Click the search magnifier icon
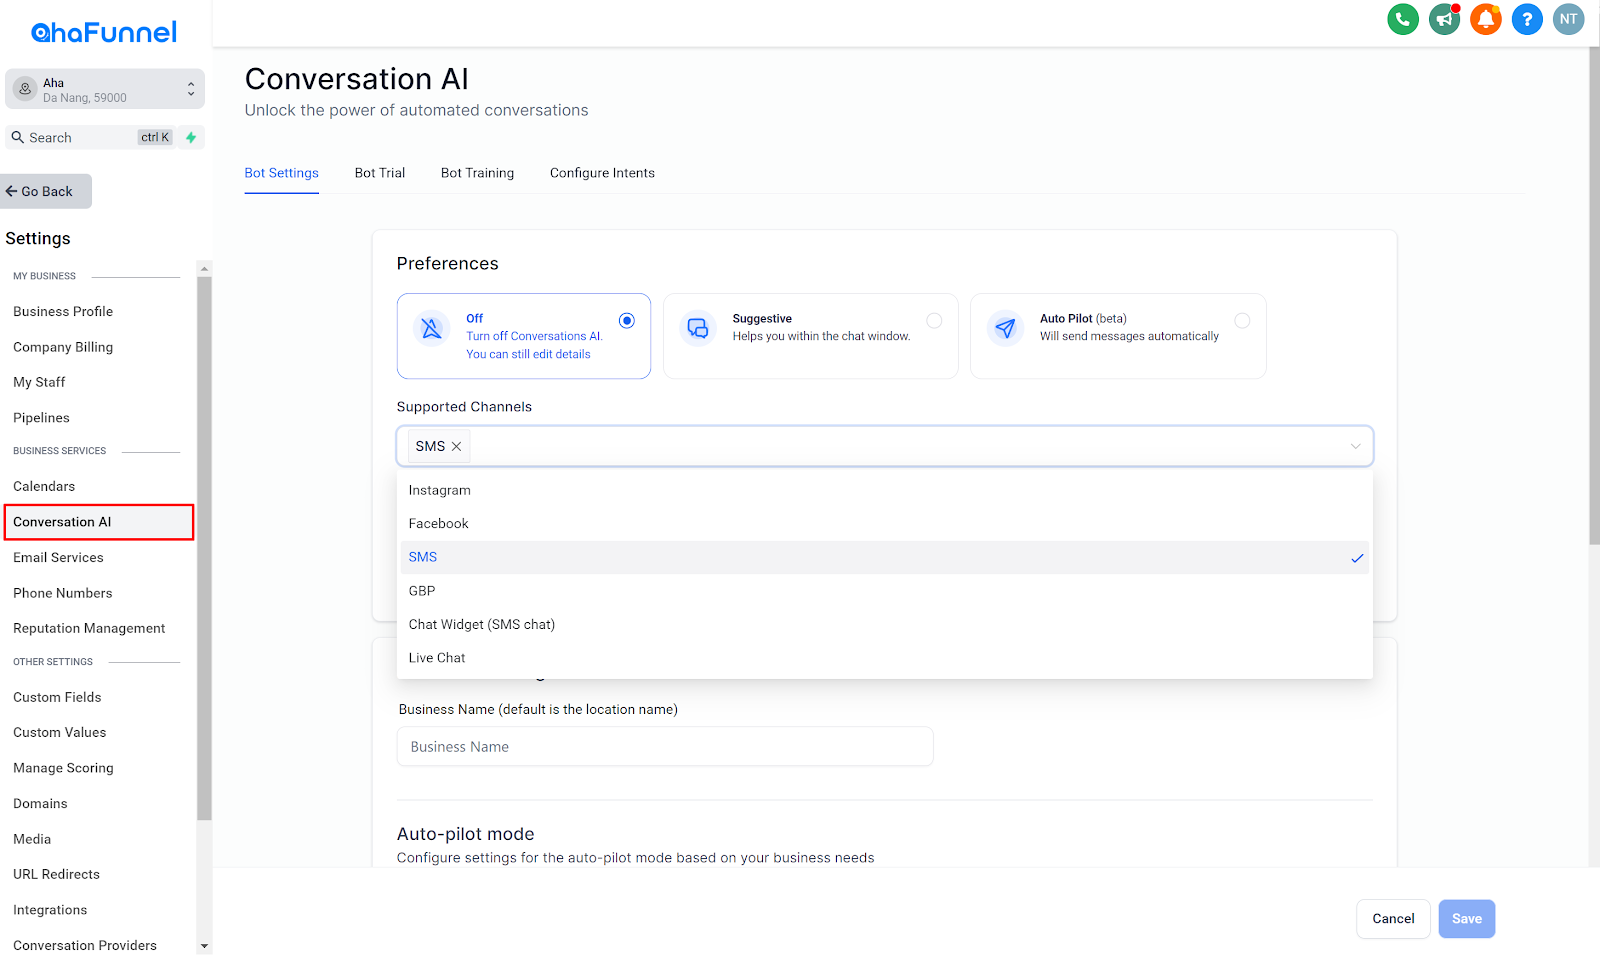This screenshot has height=960, width=1600. coord(17,137)
